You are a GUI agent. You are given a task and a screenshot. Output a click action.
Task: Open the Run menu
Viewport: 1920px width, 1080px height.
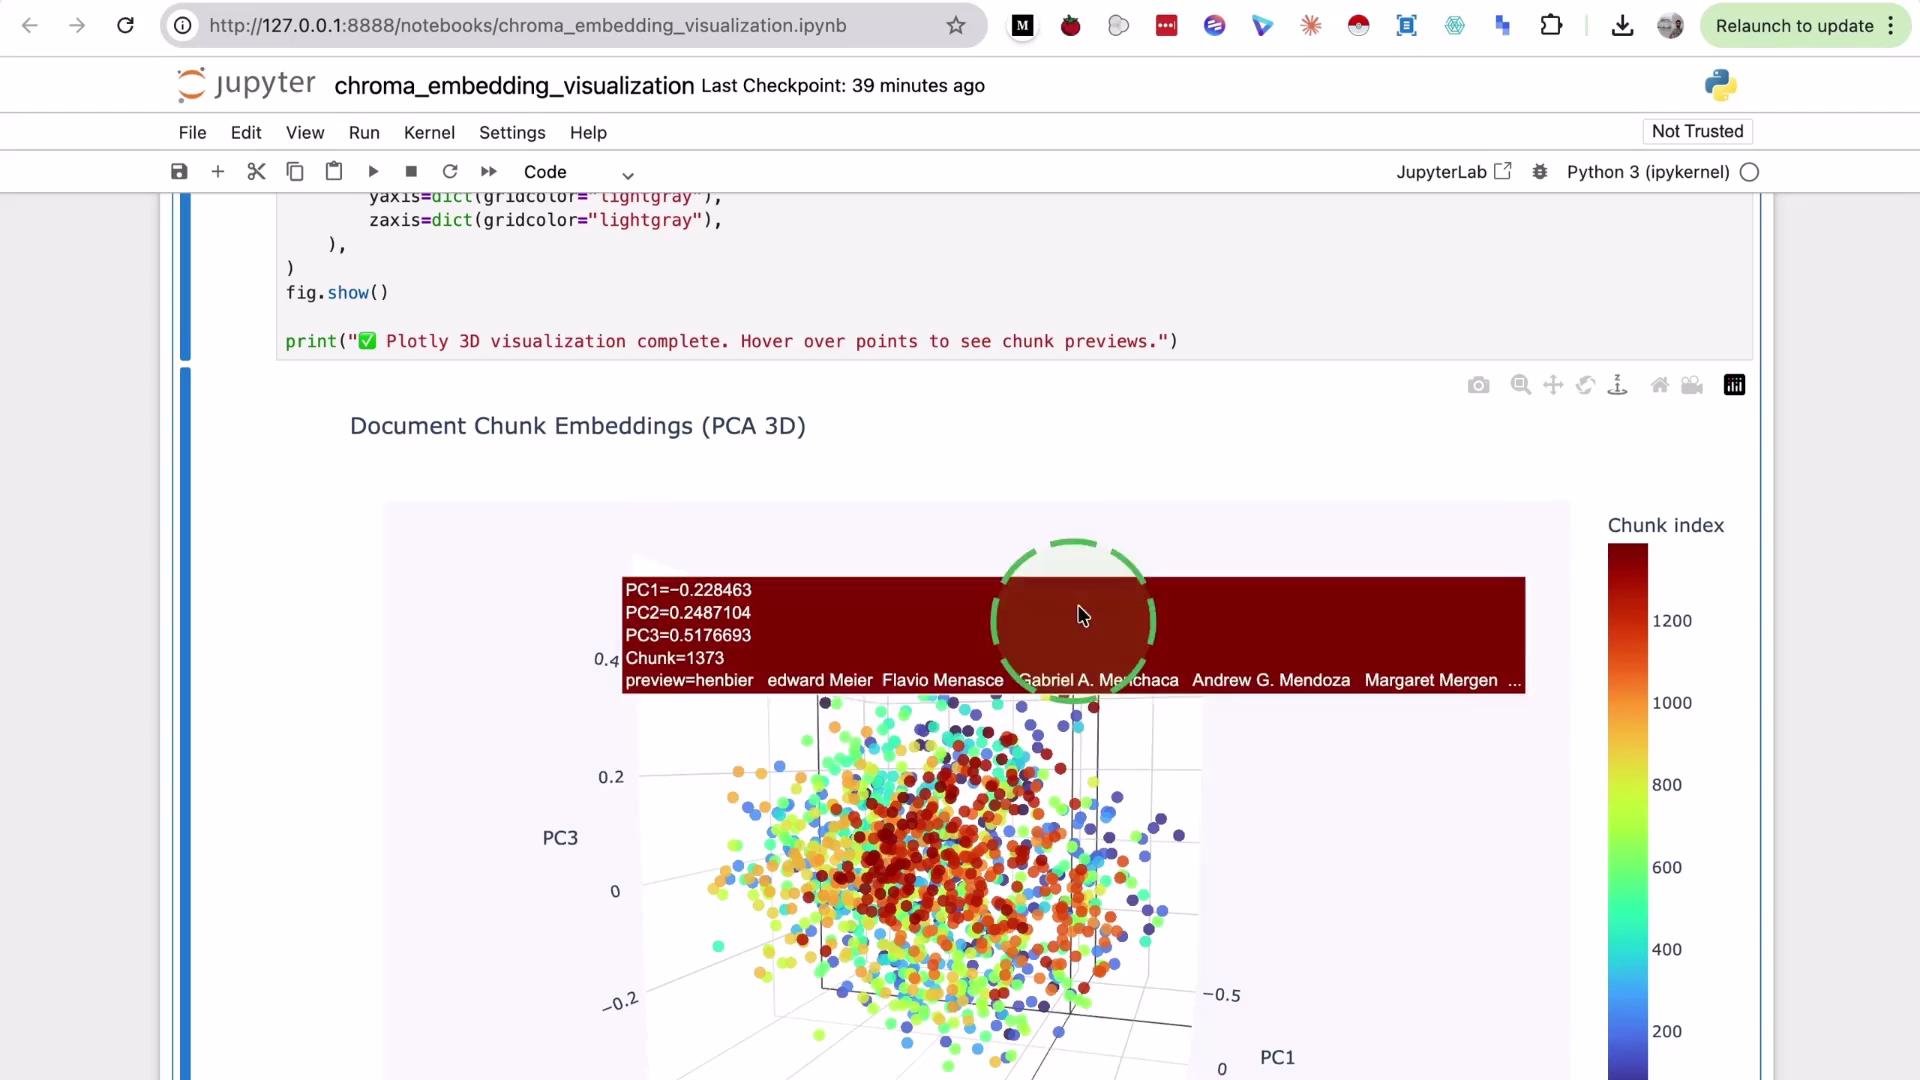[x=364, y=132]
